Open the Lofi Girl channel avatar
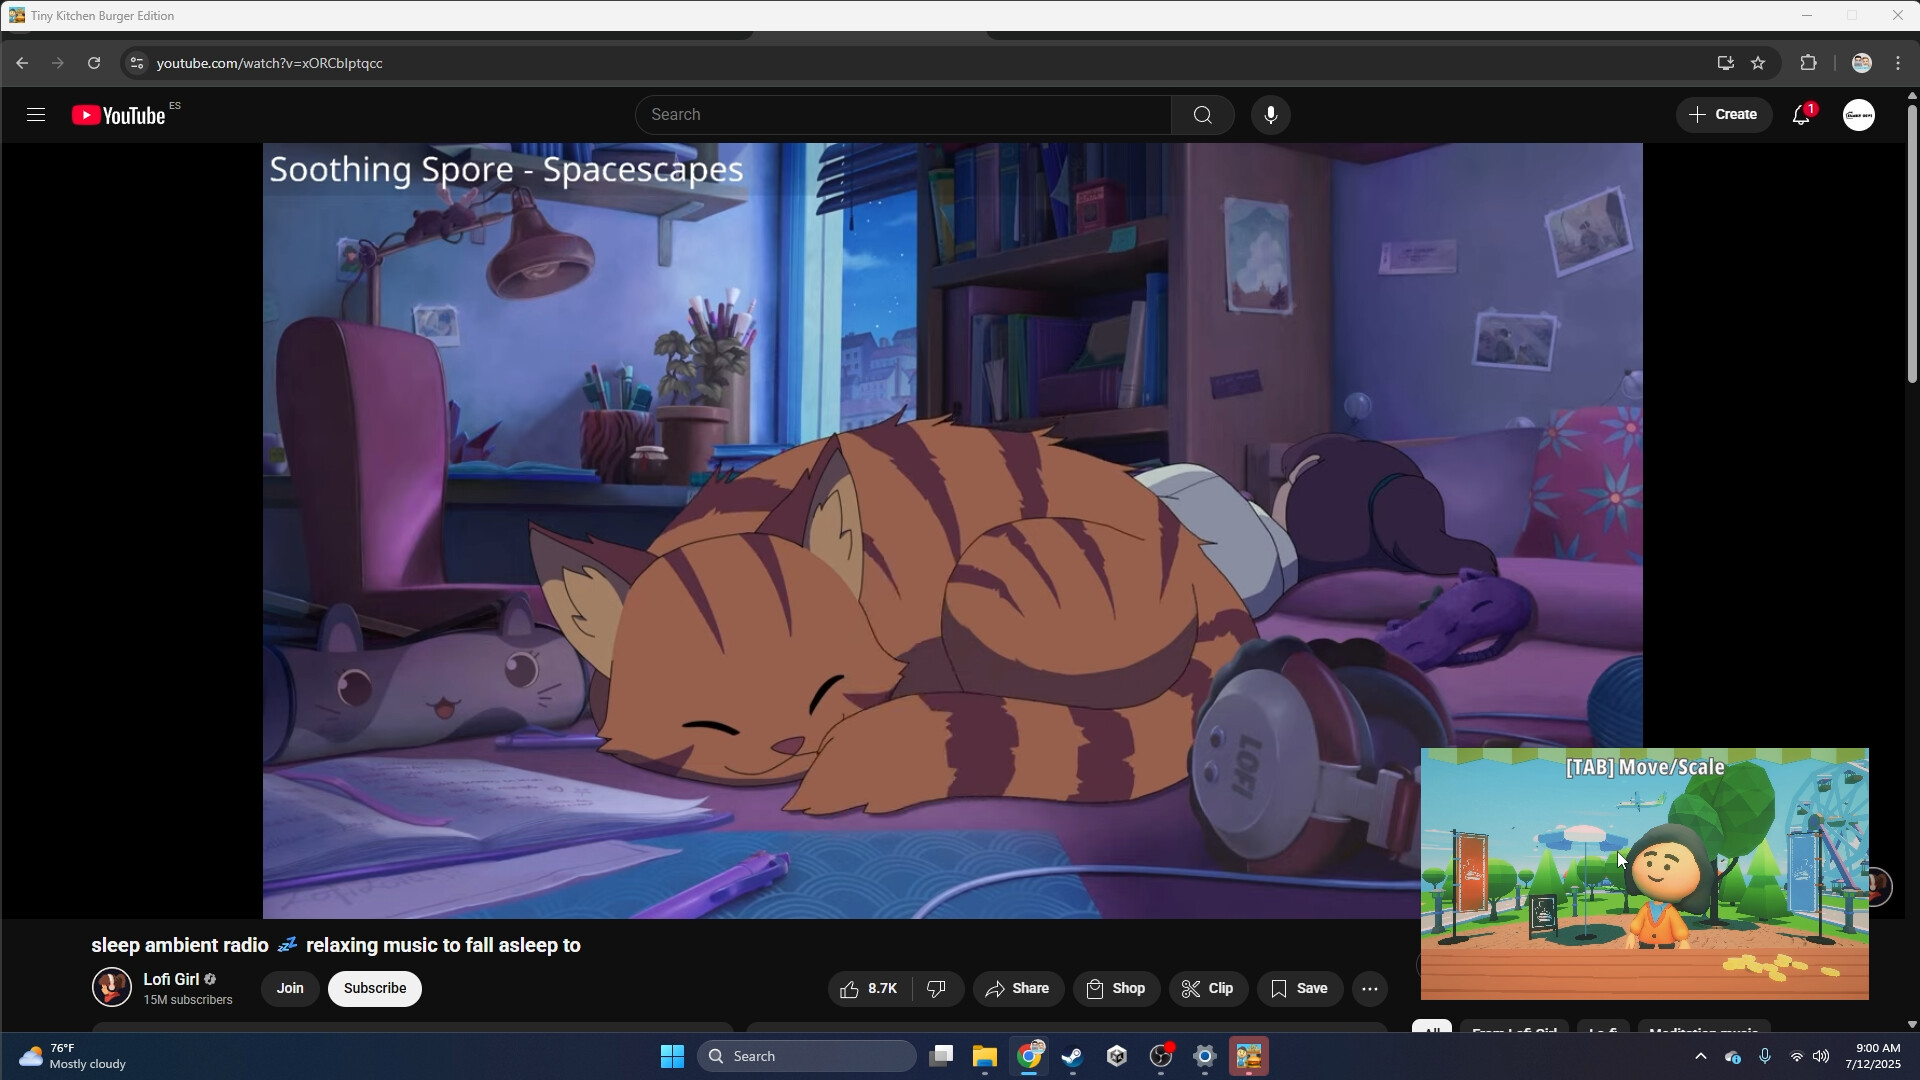The image size is (1920, 1080). pos(111,988)
